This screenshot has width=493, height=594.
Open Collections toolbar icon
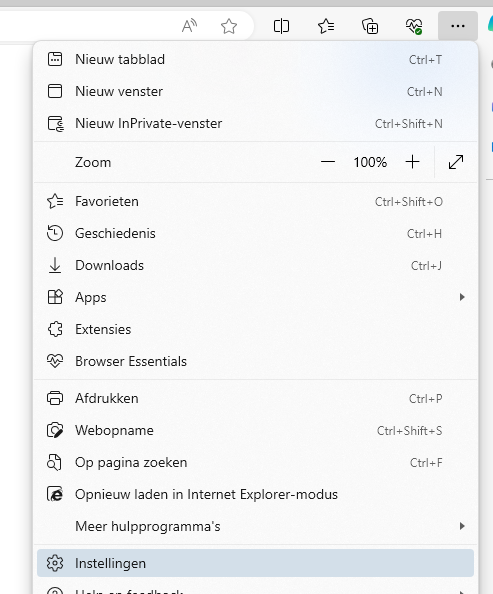(370, 26)
